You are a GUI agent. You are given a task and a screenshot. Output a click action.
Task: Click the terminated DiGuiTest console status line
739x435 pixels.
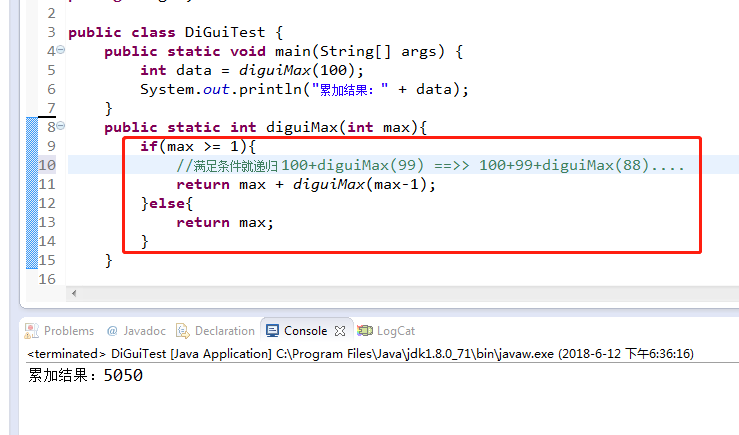[x=361, y=353]
